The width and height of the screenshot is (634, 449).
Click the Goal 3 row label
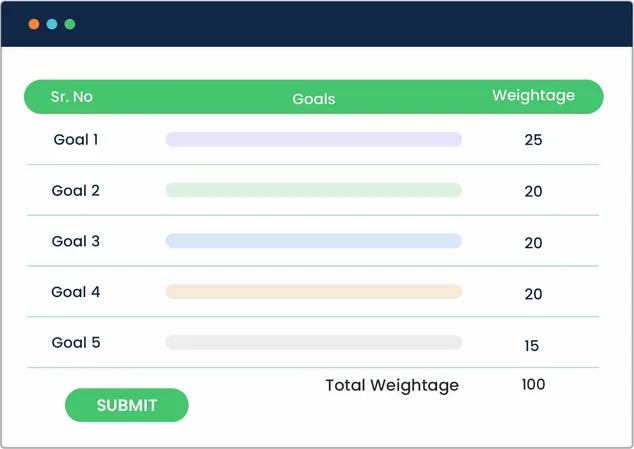(x=76, y=241)
